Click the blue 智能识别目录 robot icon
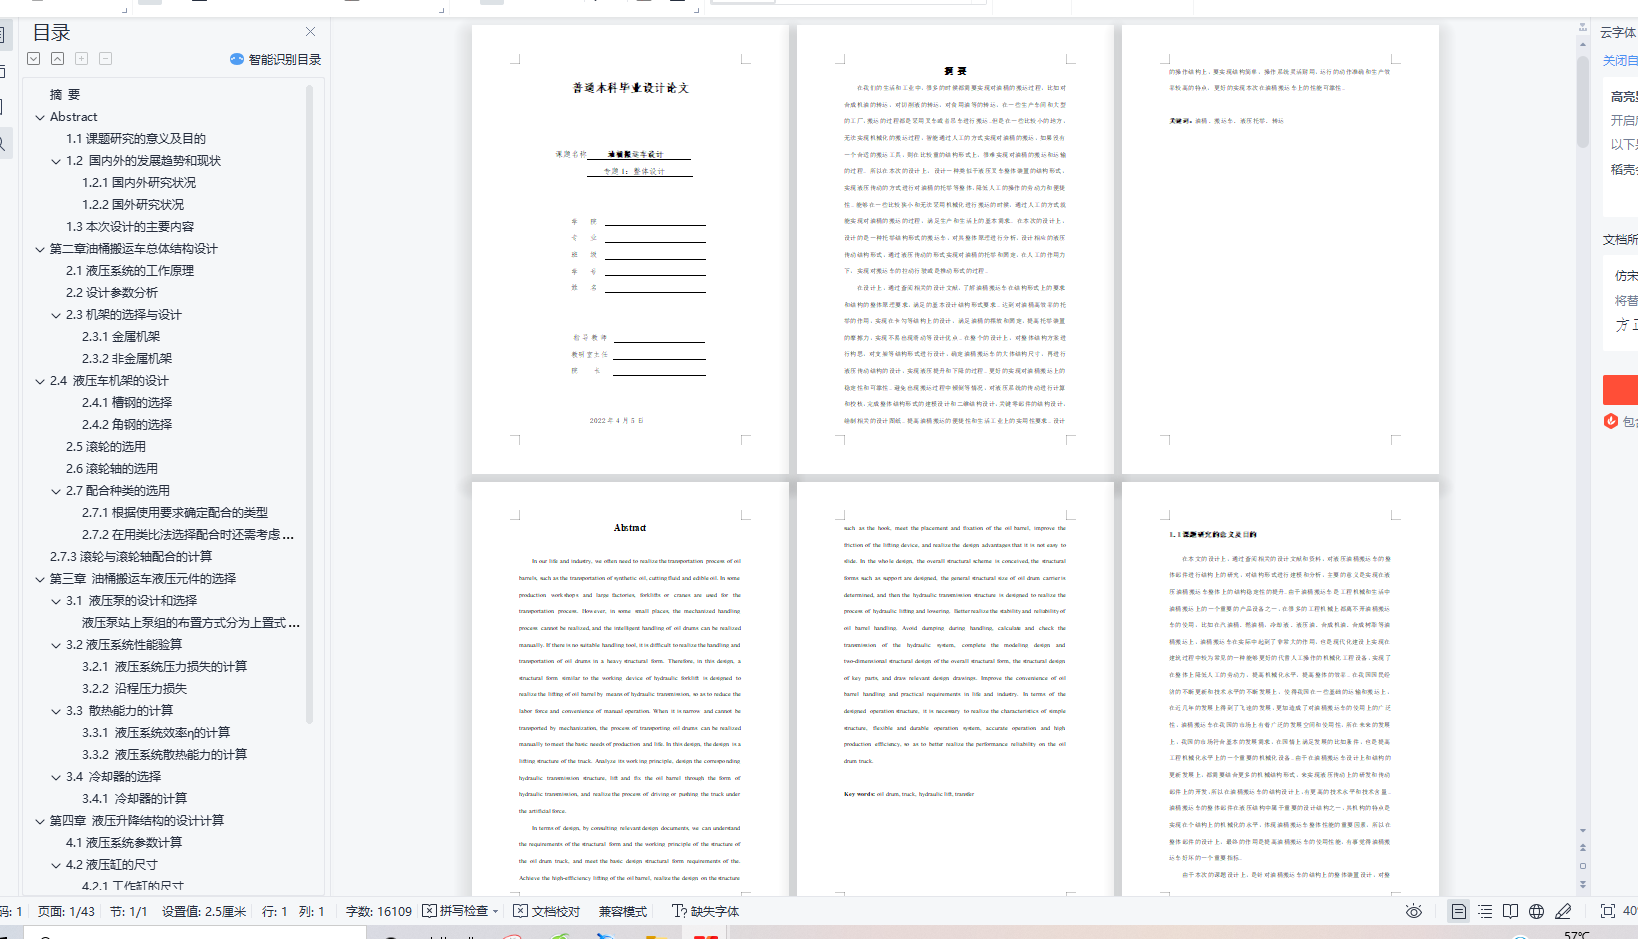 [237, 59]
